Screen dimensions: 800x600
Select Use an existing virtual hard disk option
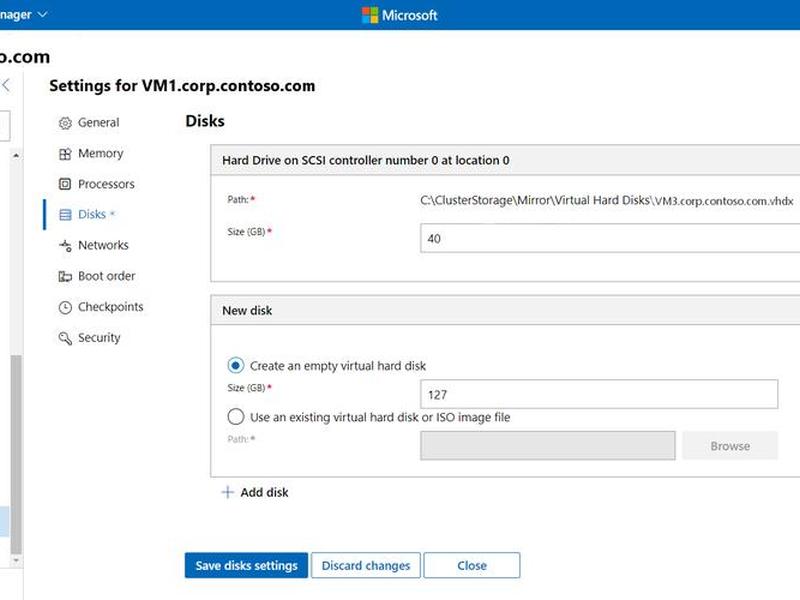(x=235, y=417)
